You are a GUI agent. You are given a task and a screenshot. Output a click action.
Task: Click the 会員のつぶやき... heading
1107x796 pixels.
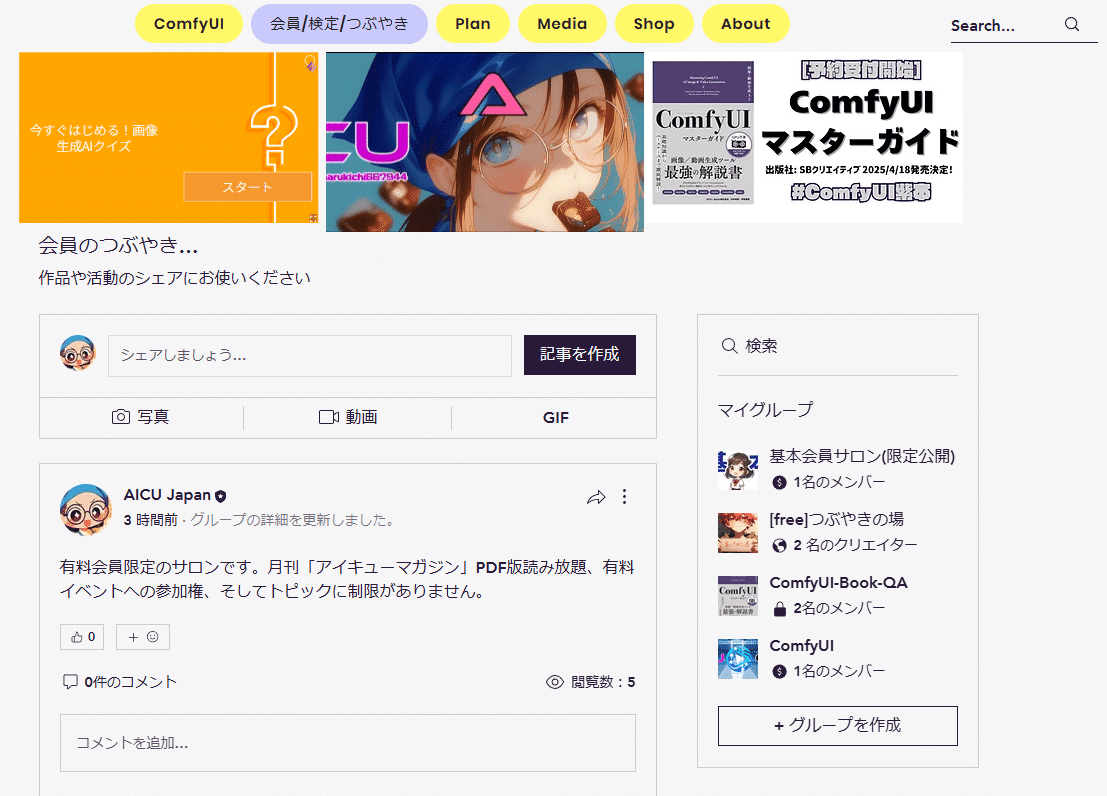(x=118, y=246)
